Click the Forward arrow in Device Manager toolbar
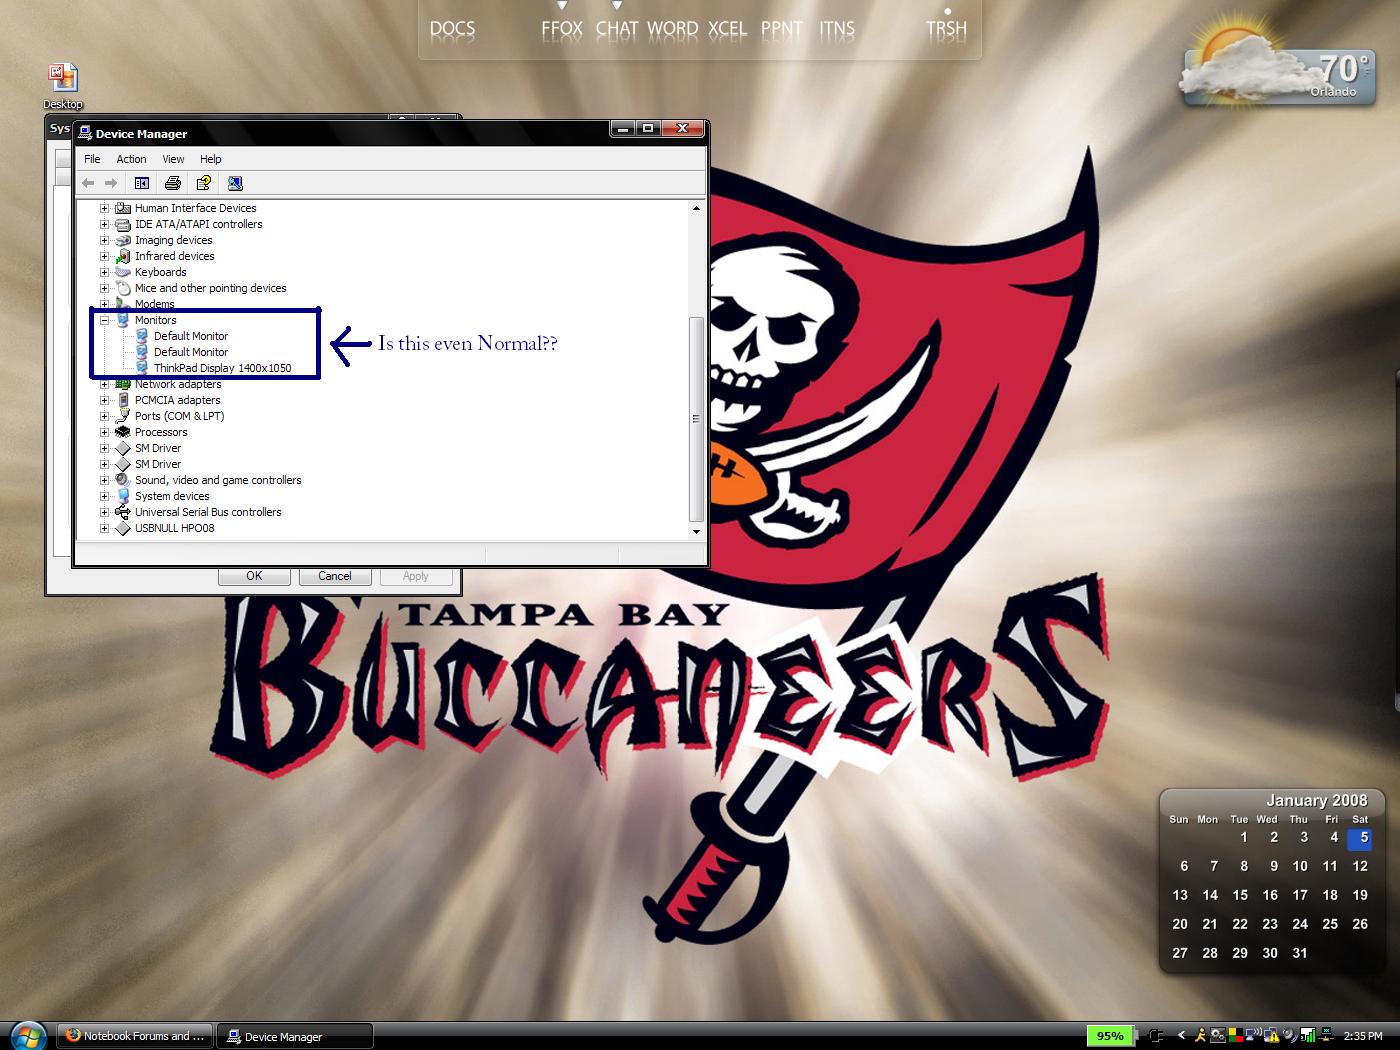The image size is (1400, 1050). (111, 183)
